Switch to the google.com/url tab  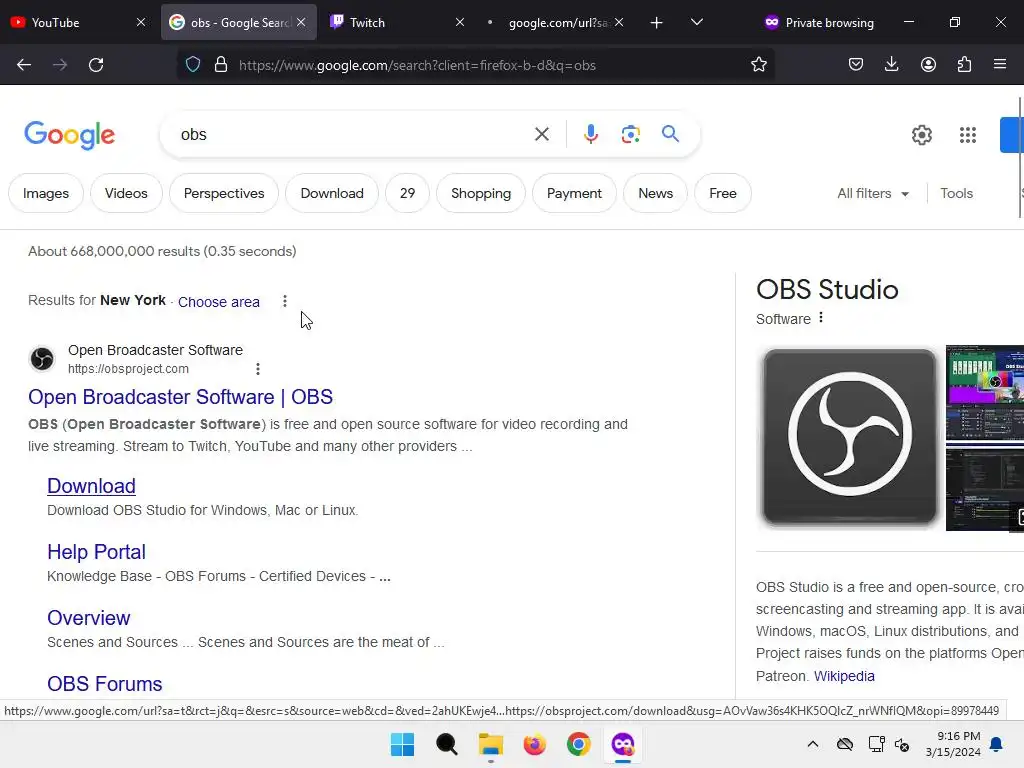pyautogui.click(x=557, y=22)
